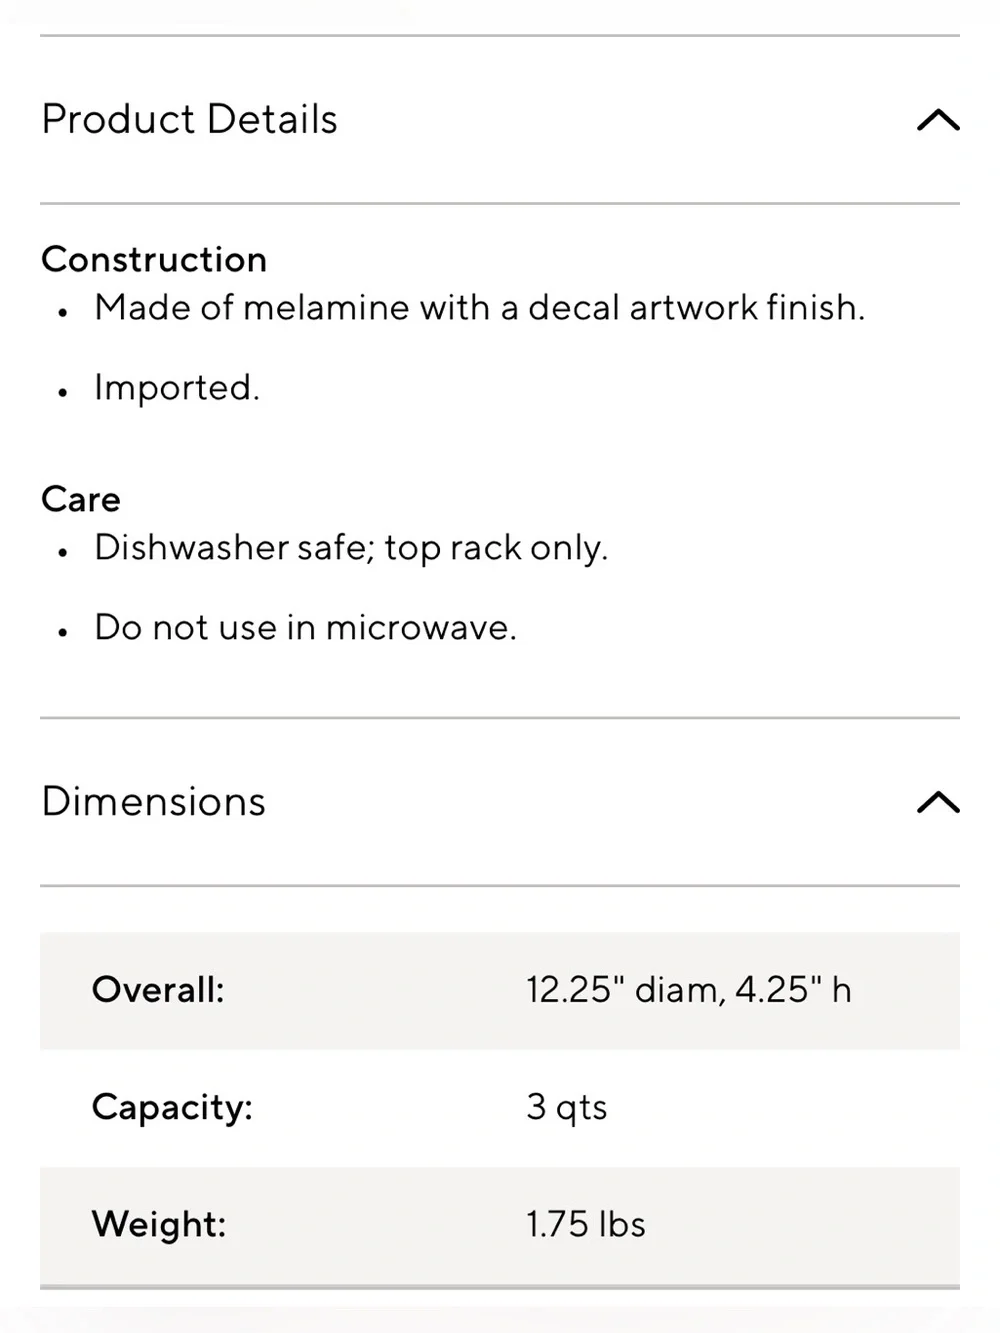This screenshot has height=1333, width=1000.
Task: Select the Construction subheading
Action: 154,259
